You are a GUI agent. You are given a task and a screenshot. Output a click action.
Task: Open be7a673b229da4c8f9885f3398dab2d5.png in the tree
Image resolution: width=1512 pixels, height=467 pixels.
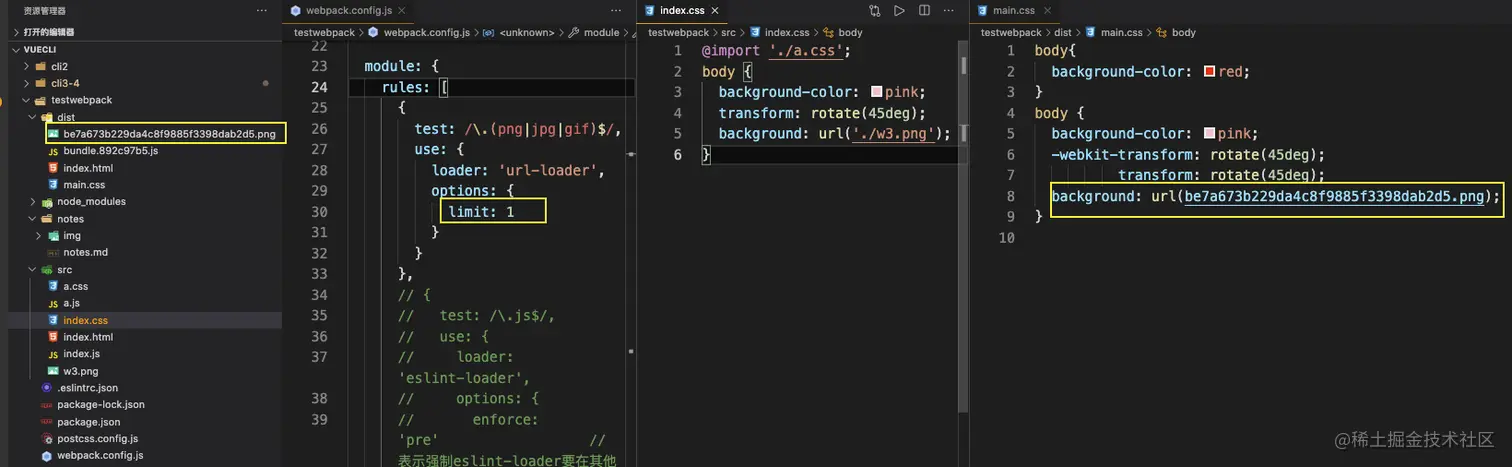tap(169, 133)
